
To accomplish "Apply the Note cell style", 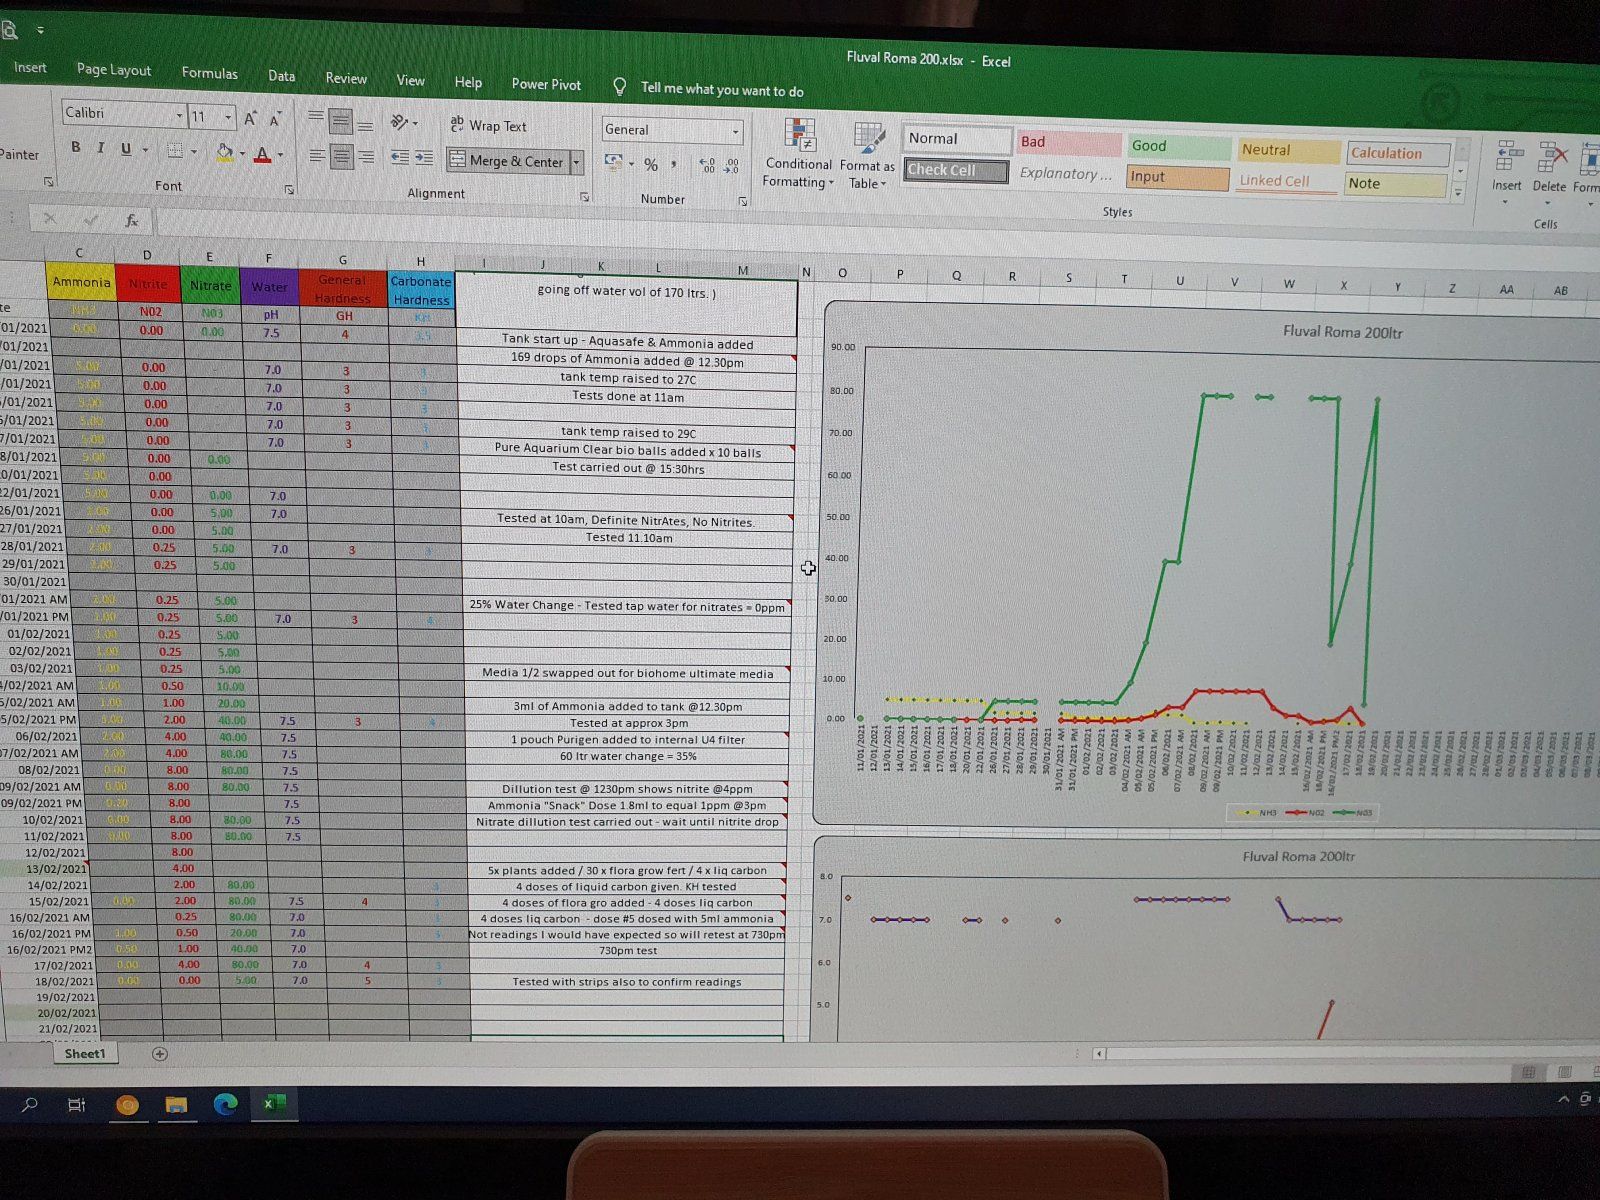I will (1396, 184).
